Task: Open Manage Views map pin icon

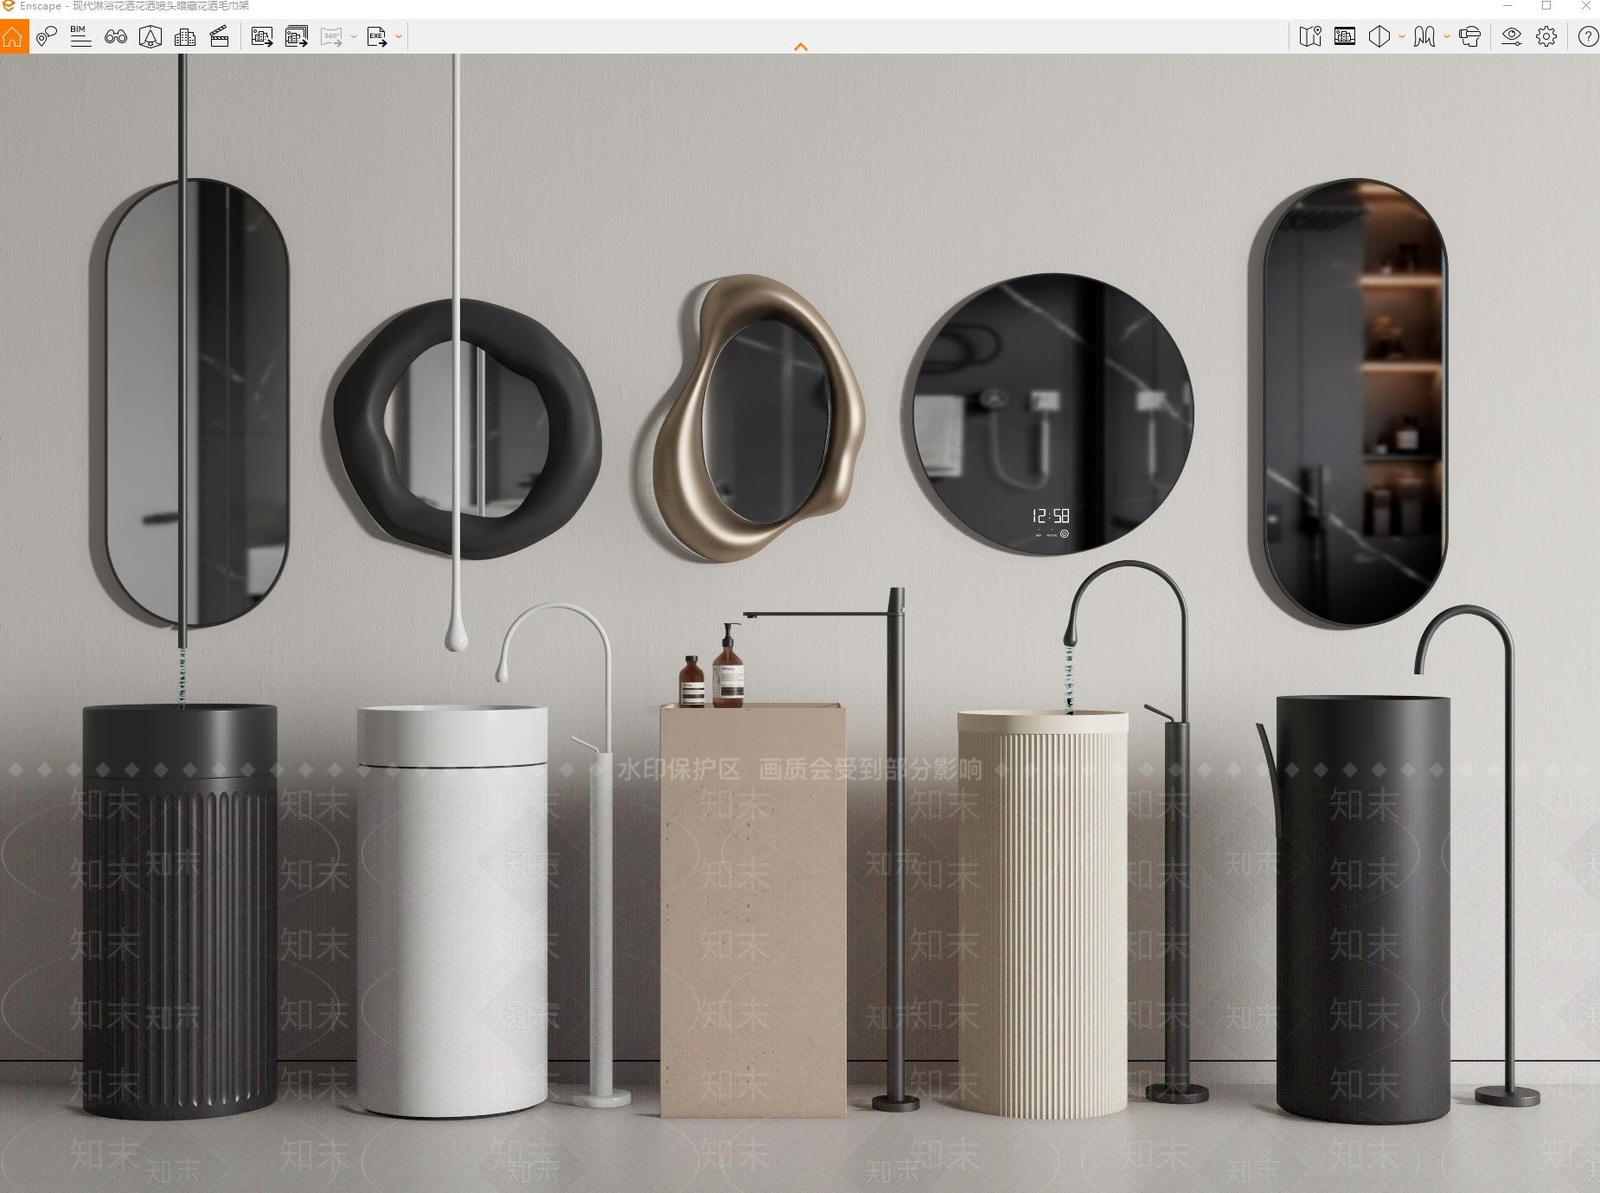Action: [46, 37]
